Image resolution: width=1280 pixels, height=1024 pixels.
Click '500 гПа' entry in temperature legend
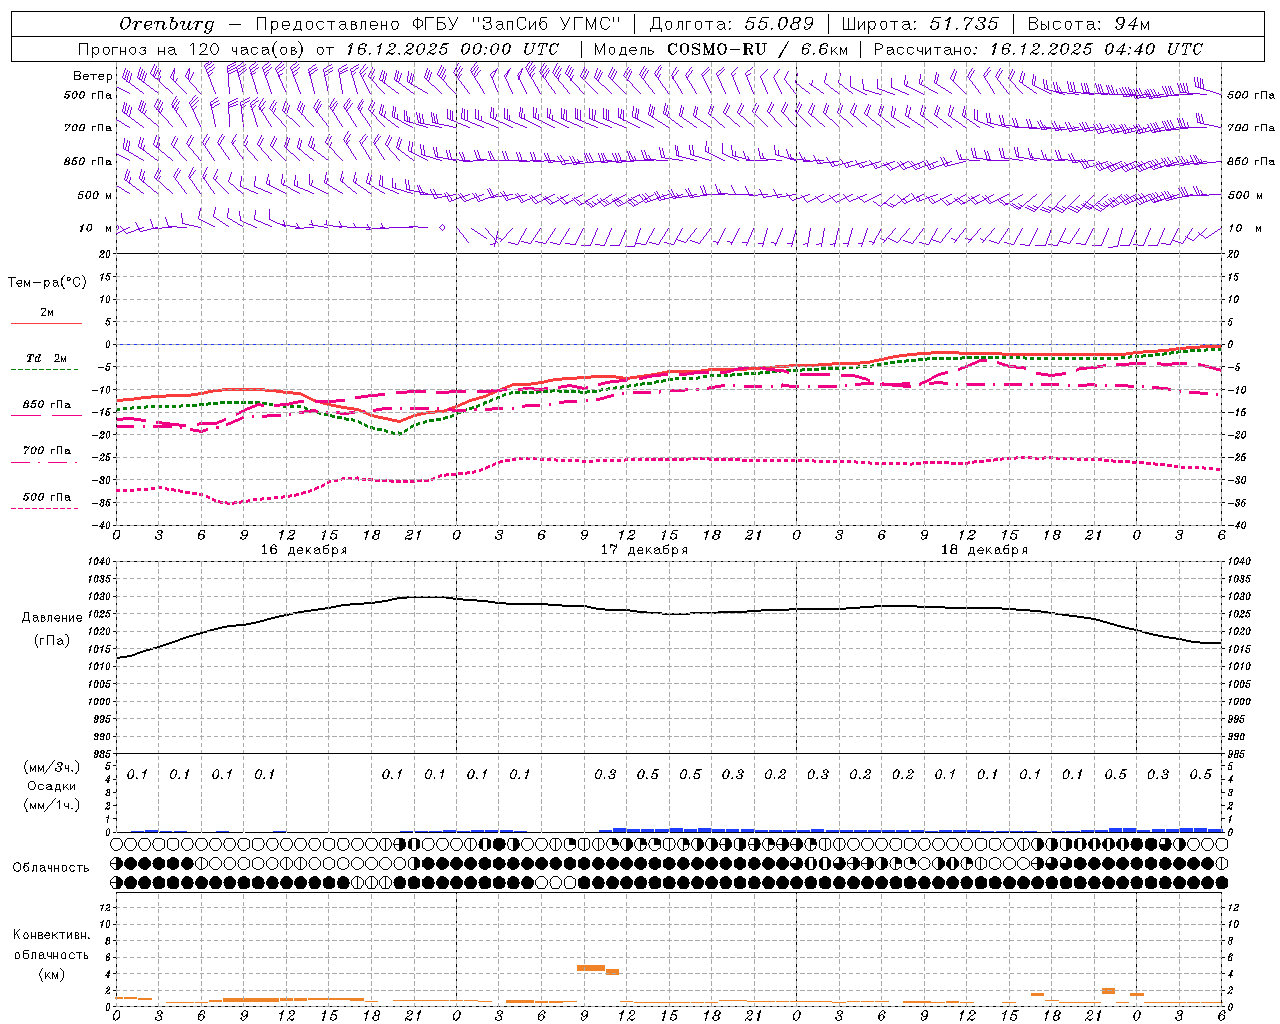point(47,497)
